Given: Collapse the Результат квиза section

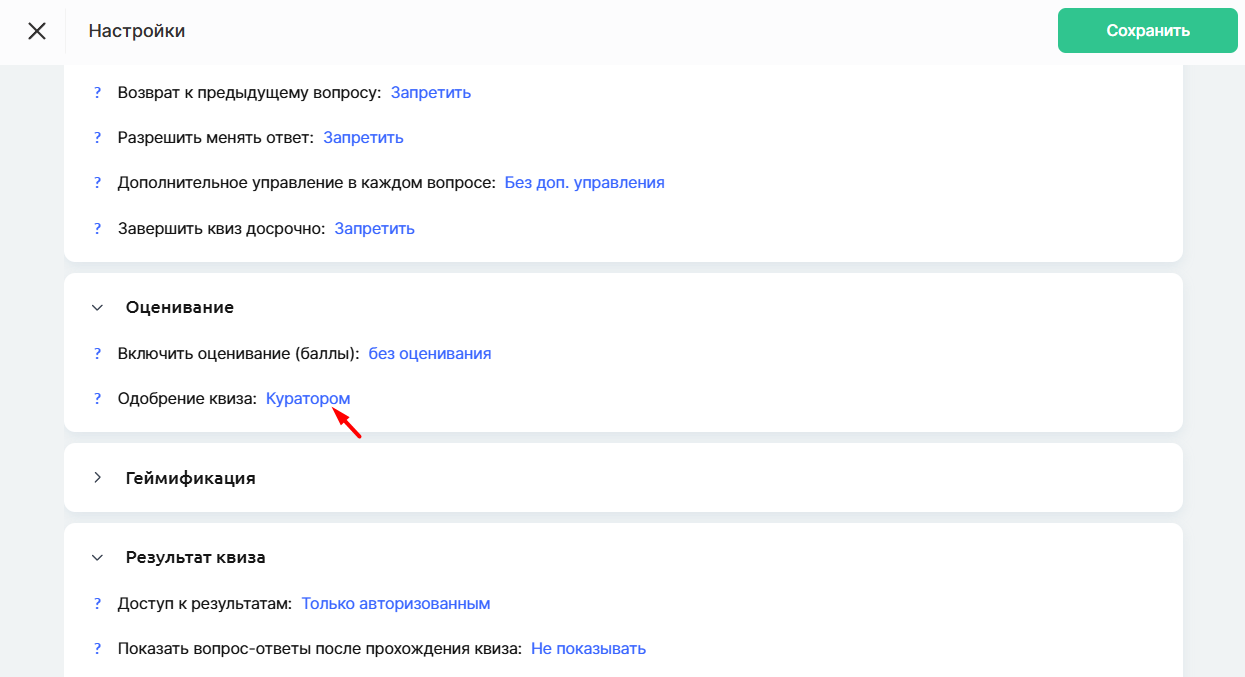Looking at the screenshot, I should pos(97,558).
